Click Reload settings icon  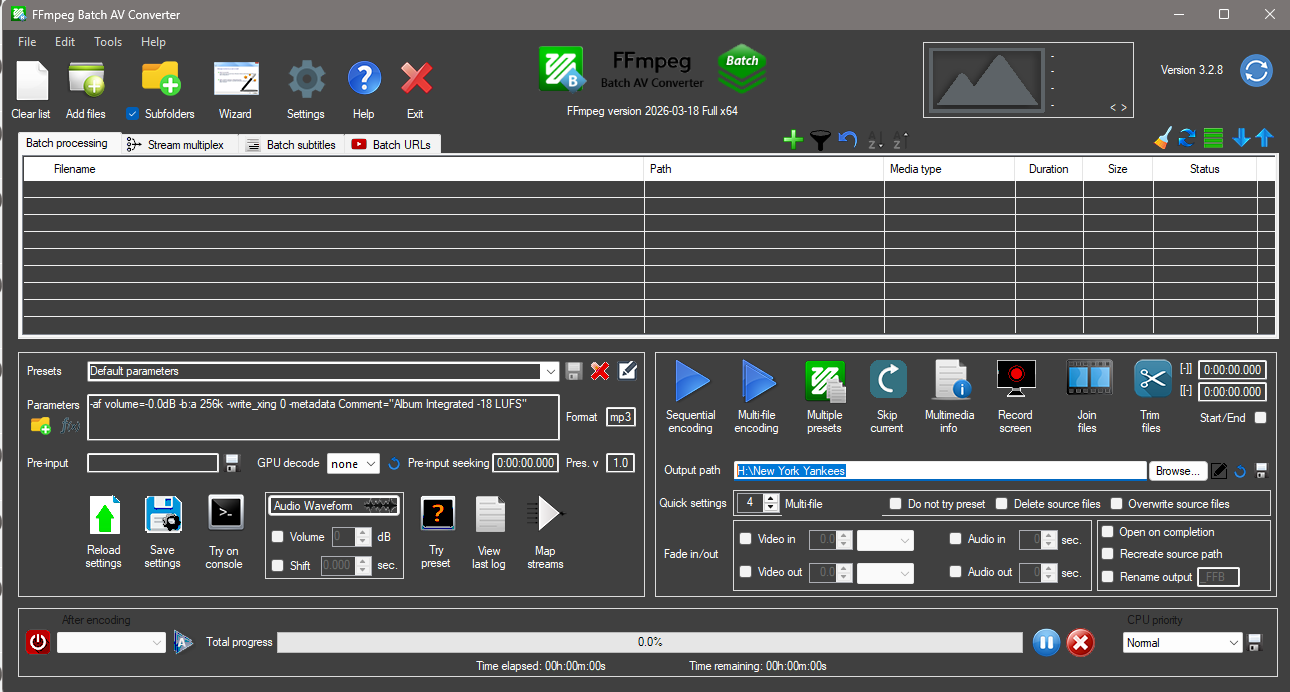pos(104,515)
